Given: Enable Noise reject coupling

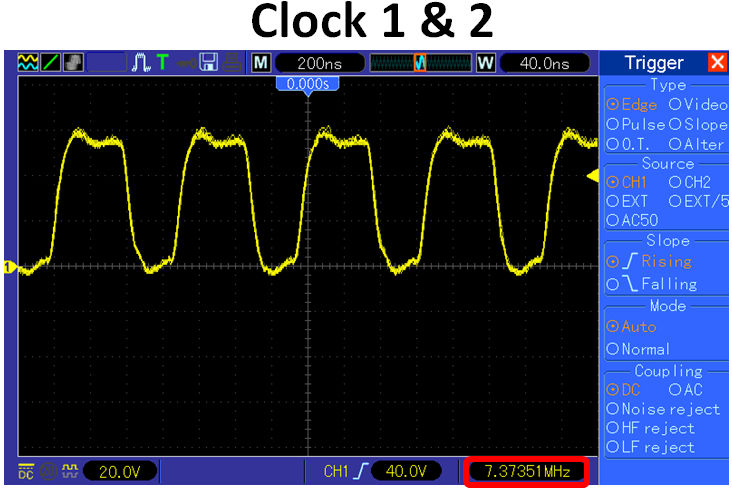Looking at the screenshot, I should coord(663,409).
